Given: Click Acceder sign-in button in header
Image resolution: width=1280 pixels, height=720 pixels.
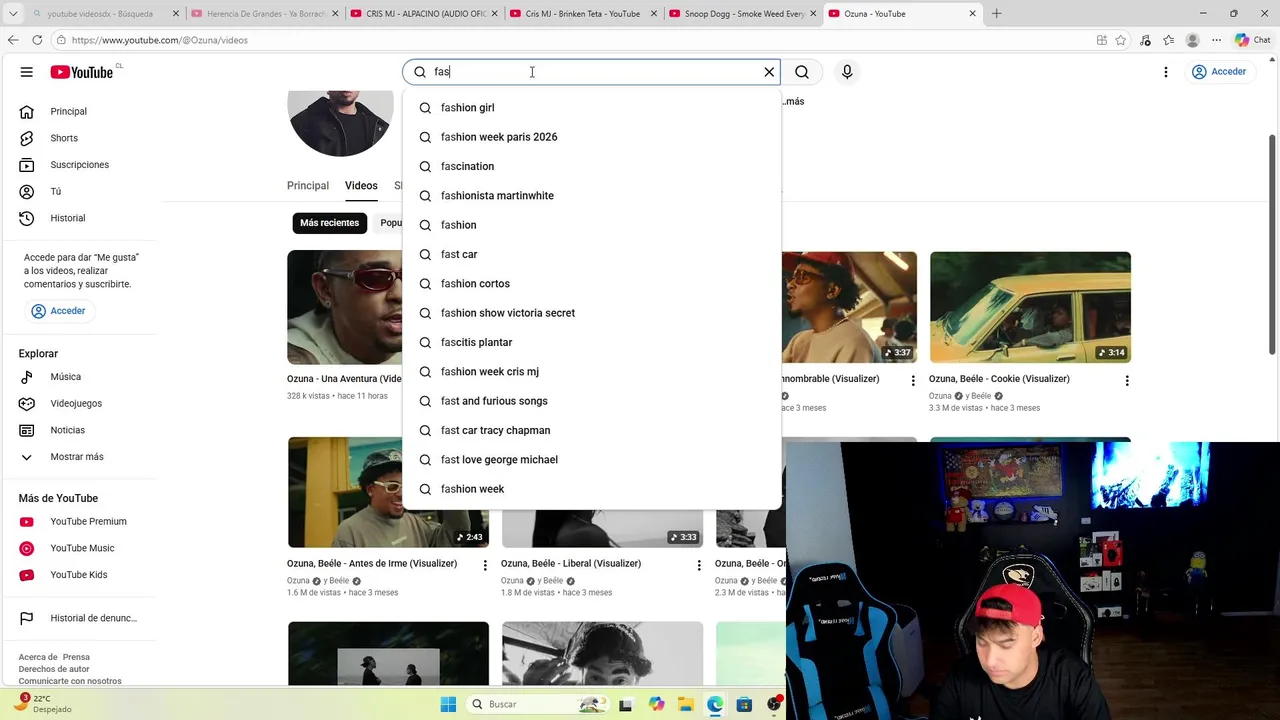Looking at the screenshot, I should 1219,72.
